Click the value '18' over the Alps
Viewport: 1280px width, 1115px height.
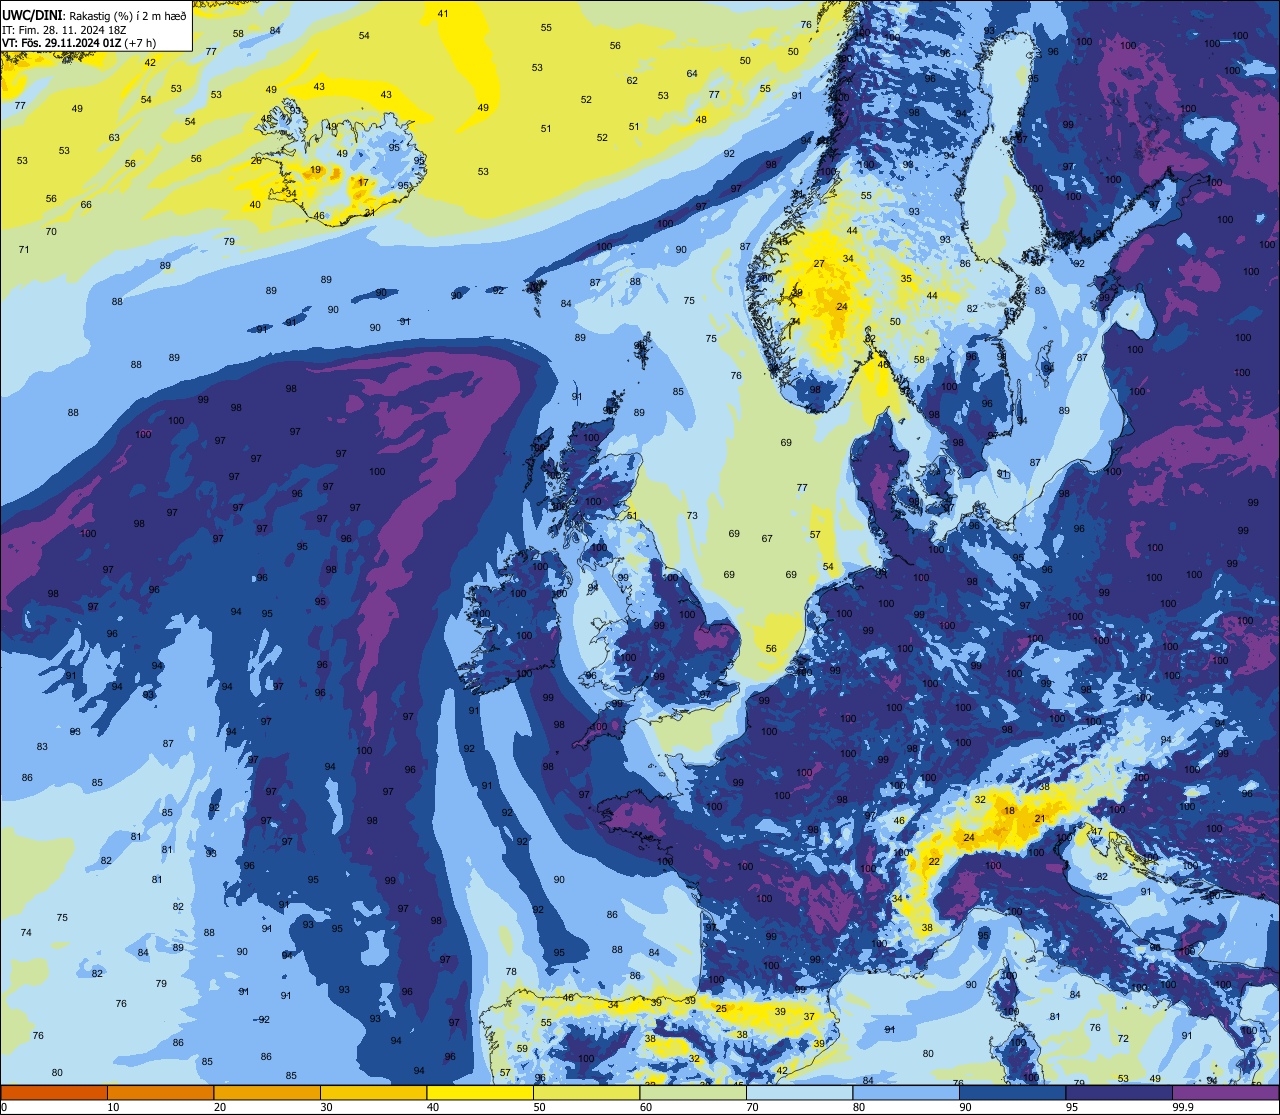1010,811
